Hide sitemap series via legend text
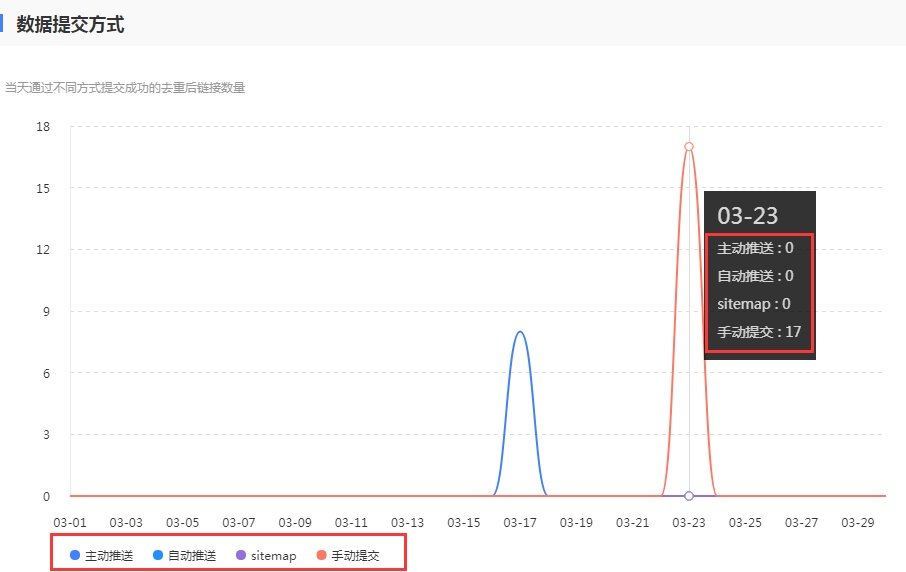906x572 pixels. point(273,555)
